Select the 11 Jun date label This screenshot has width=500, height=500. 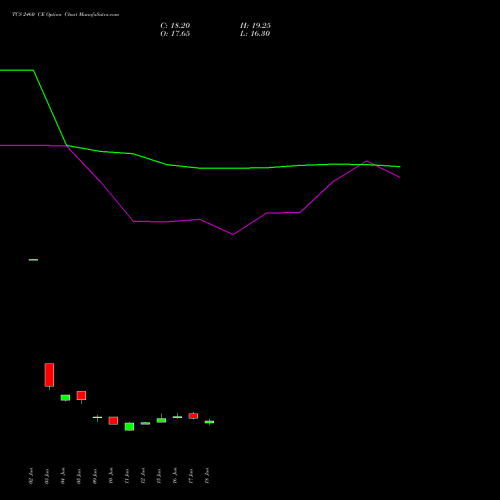pyautogui.click(x=127, y=476)
